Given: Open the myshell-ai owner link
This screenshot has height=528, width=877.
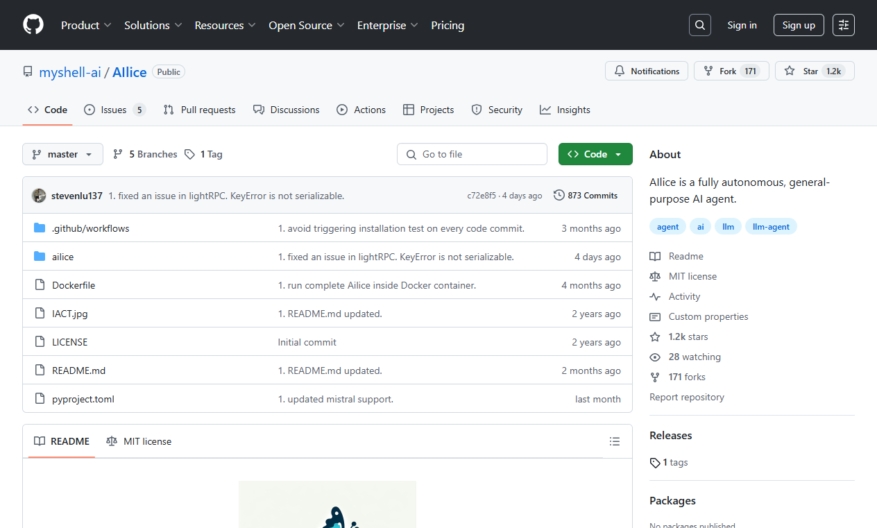Looking at the screenshot, I should (x=70, y=72).
